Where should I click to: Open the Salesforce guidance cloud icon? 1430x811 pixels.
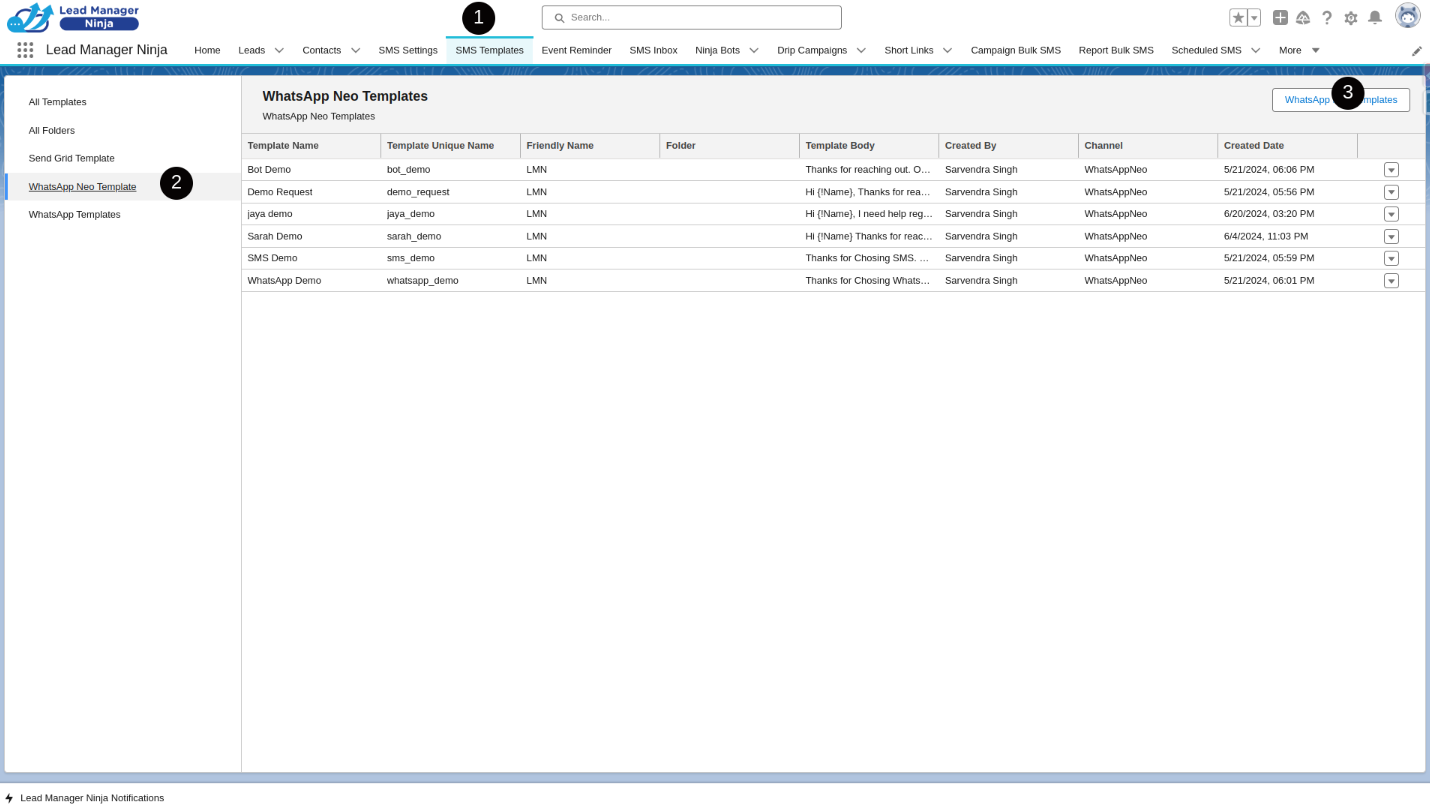click(1303, 17)
